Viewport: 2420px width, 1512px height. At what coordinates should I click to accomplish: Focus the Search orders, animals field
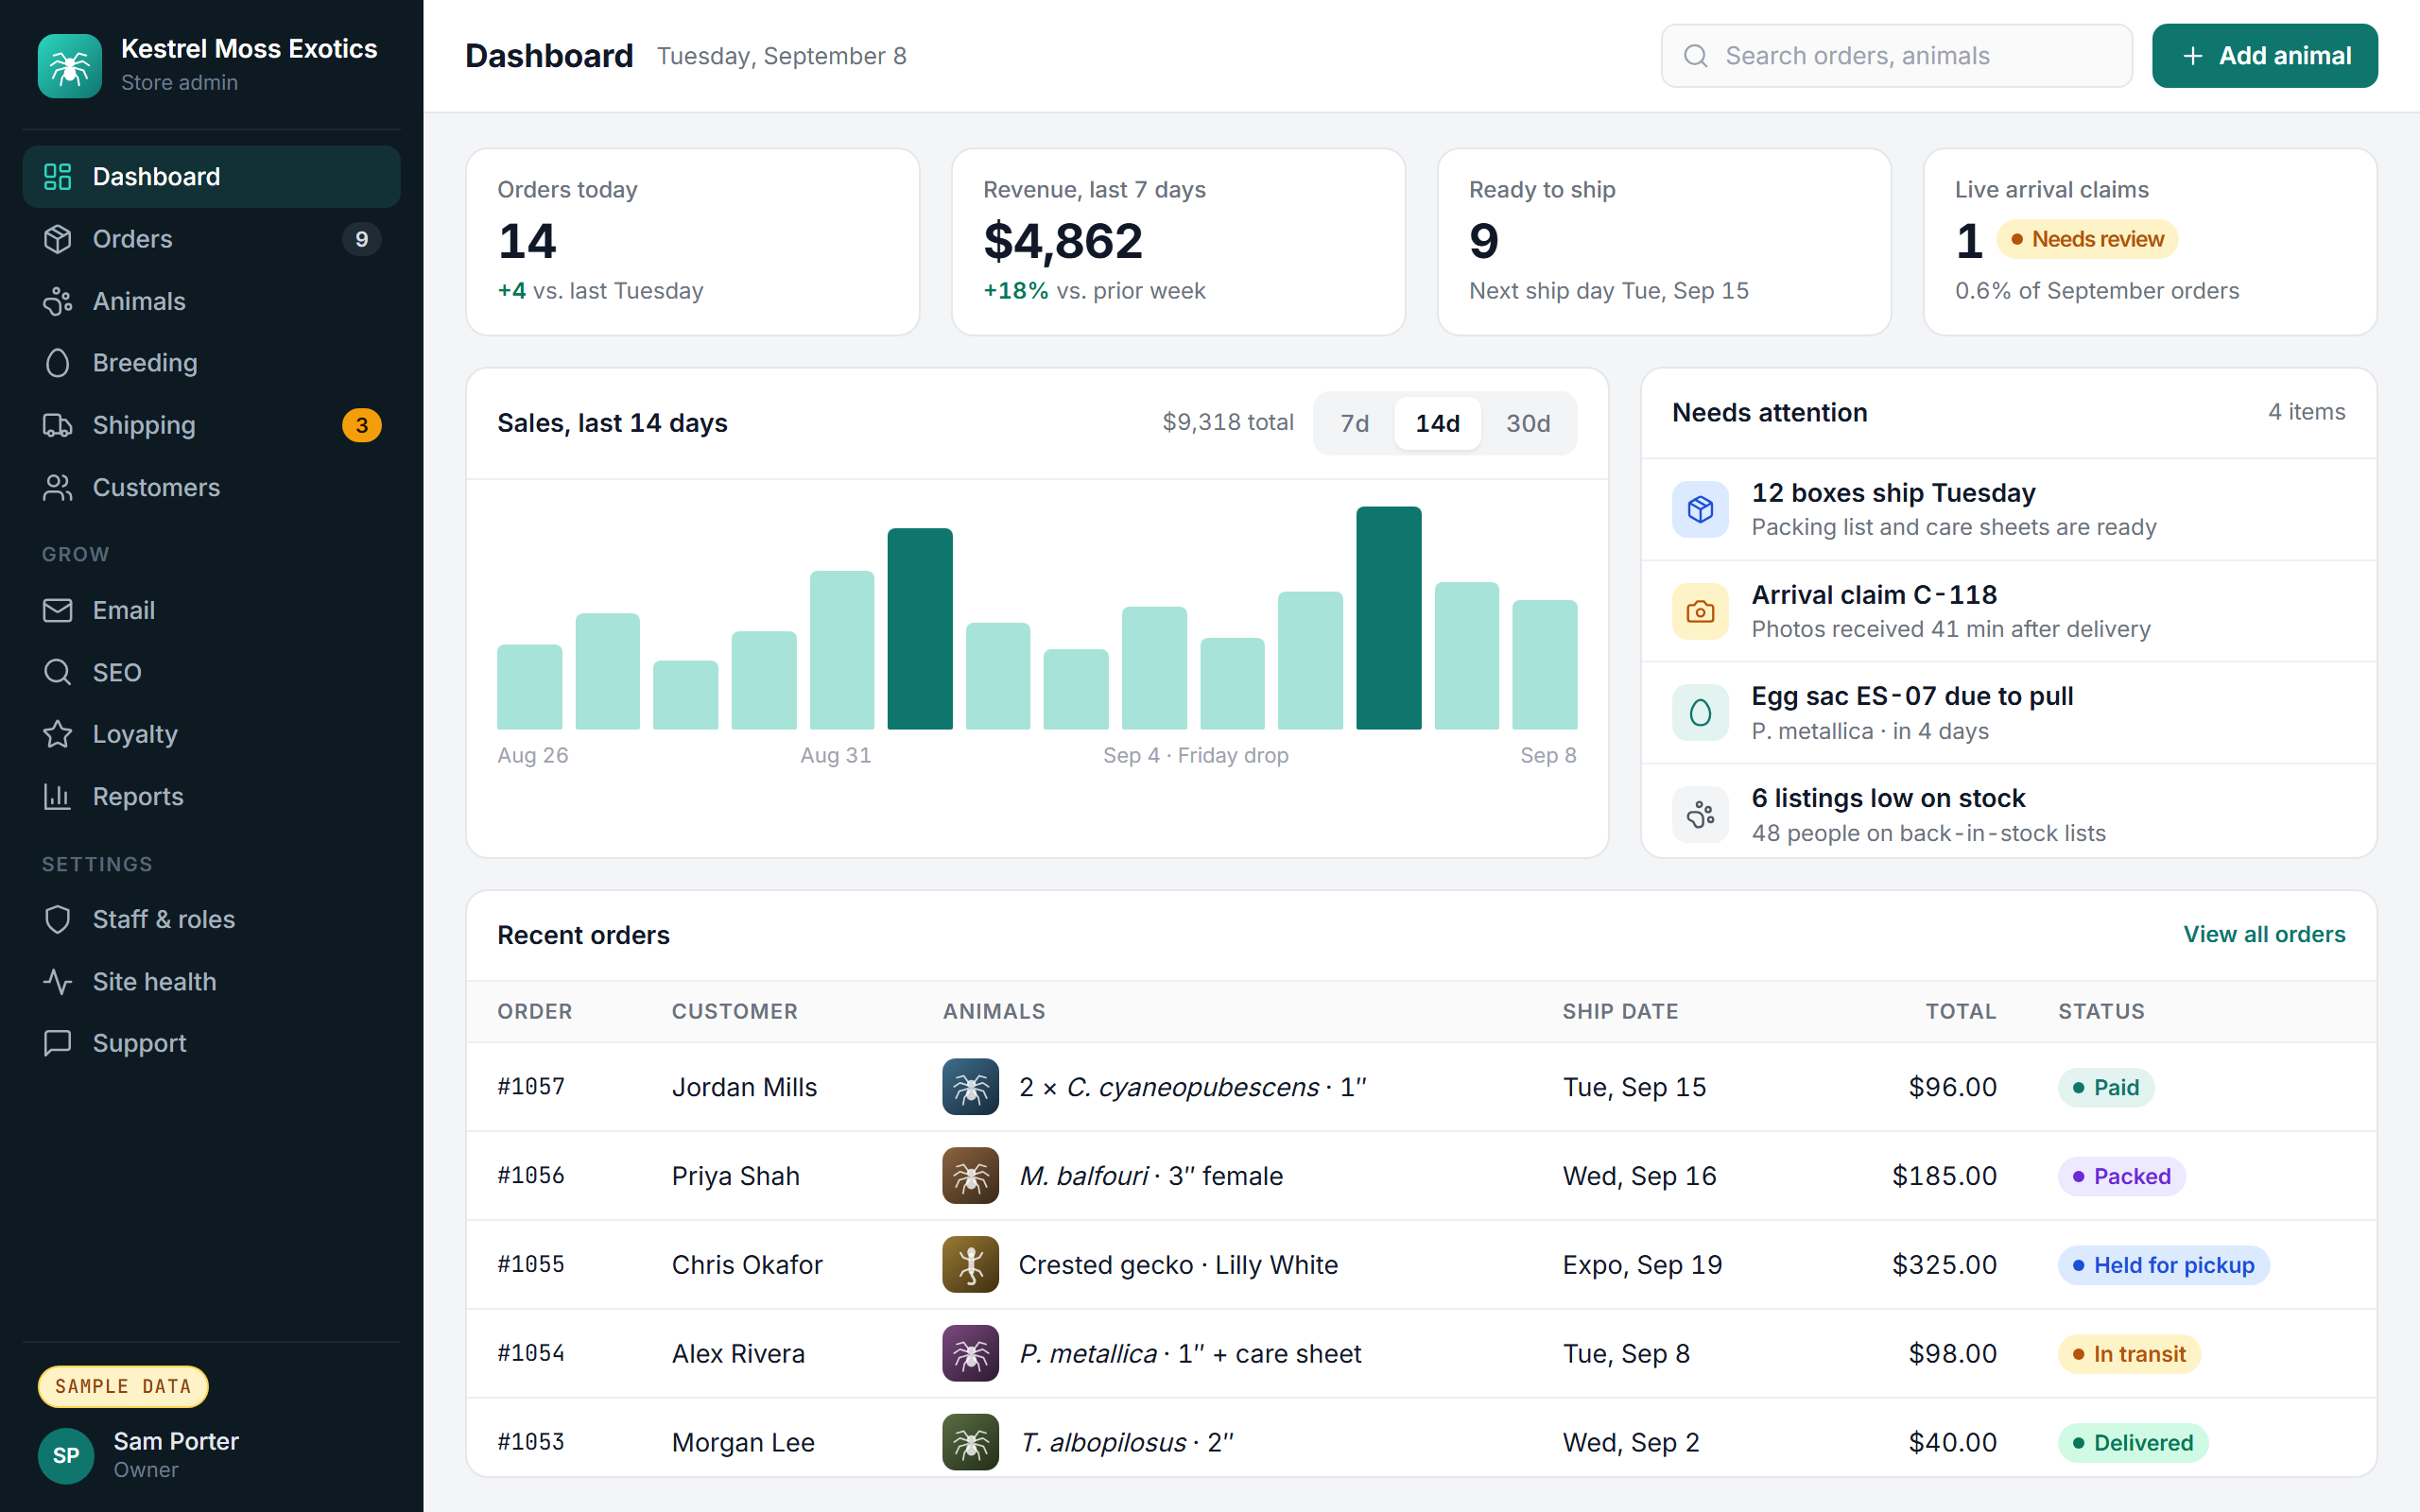[x=1896, y=56]
